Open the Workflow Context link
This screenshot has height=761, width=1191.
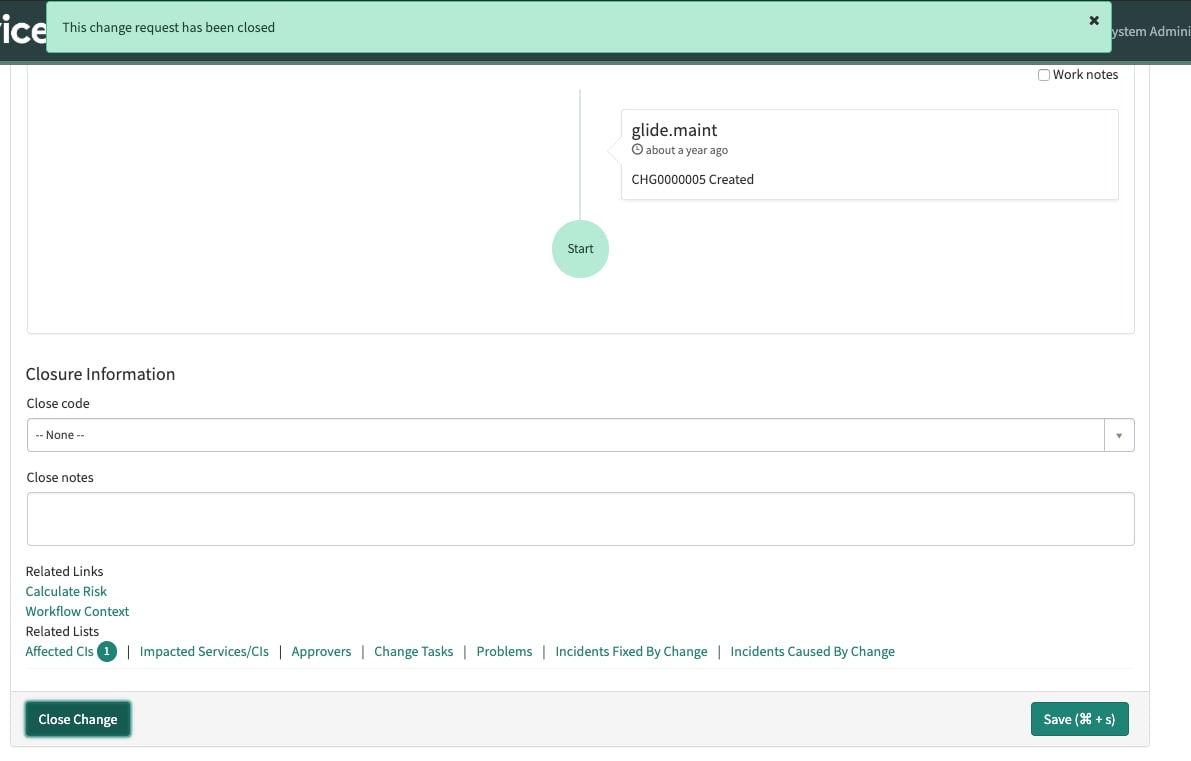tap(77, 611)
